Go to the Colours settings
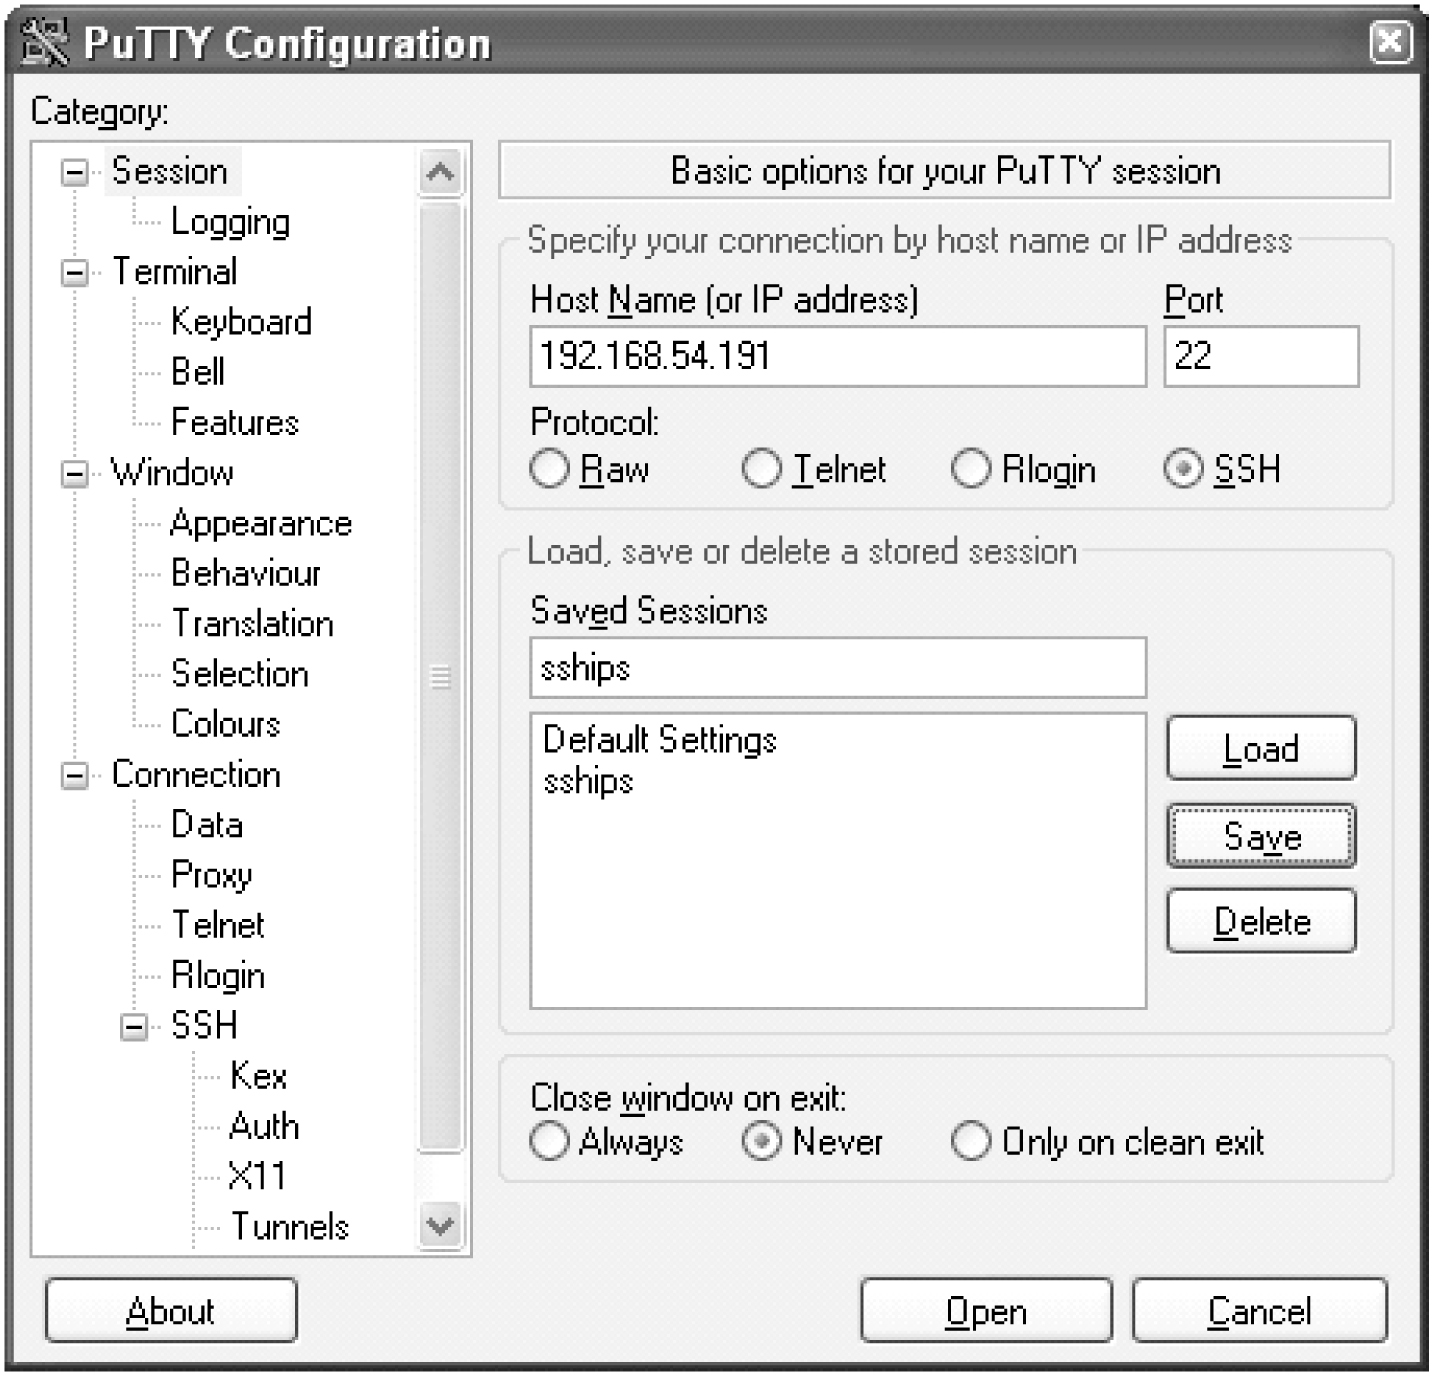This screenshot has width=1434, height=1376. coord(225,723)
